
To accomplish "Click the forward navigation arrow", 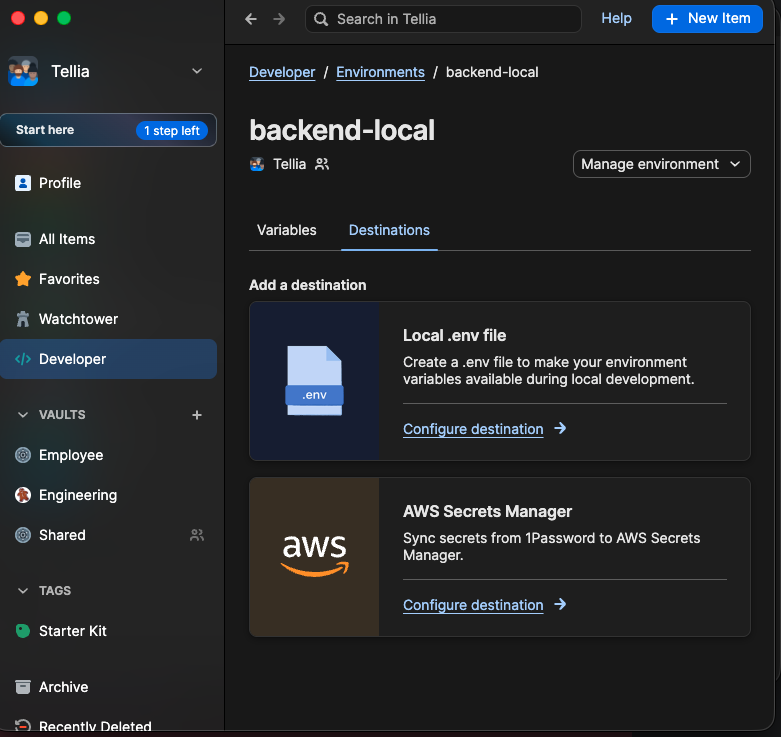I will [x=279, y=19].
